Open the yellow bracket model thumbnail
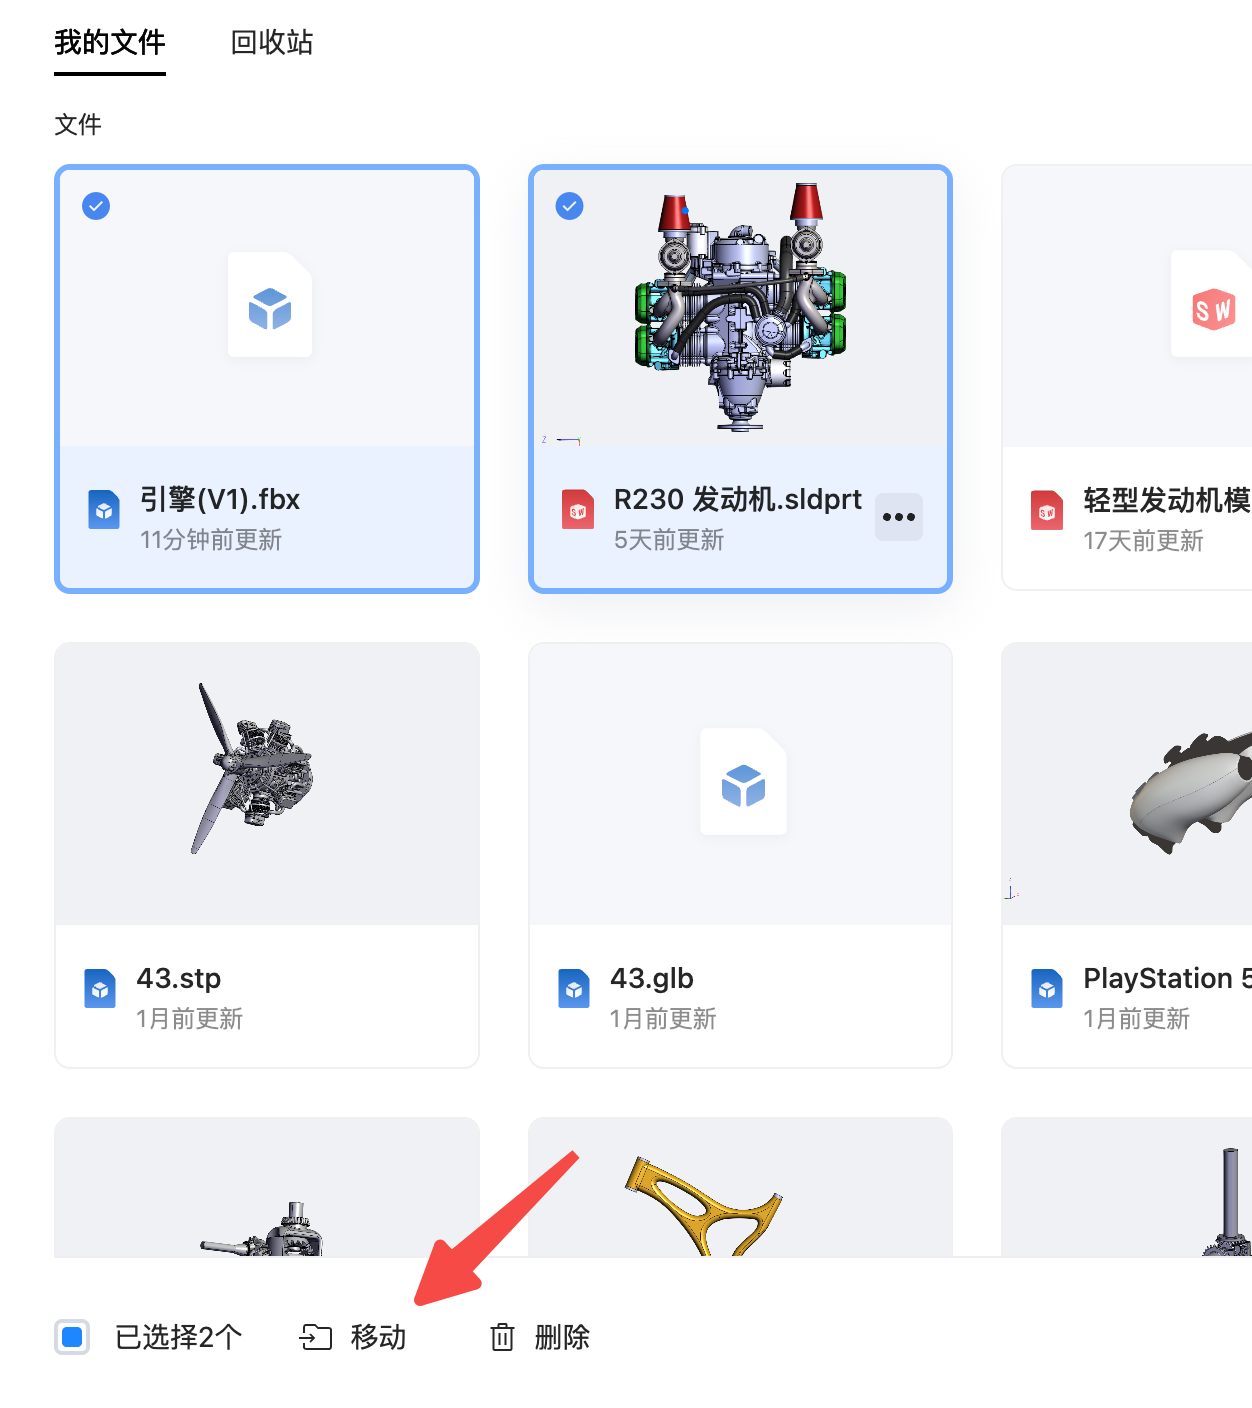 click(740, 1187)
